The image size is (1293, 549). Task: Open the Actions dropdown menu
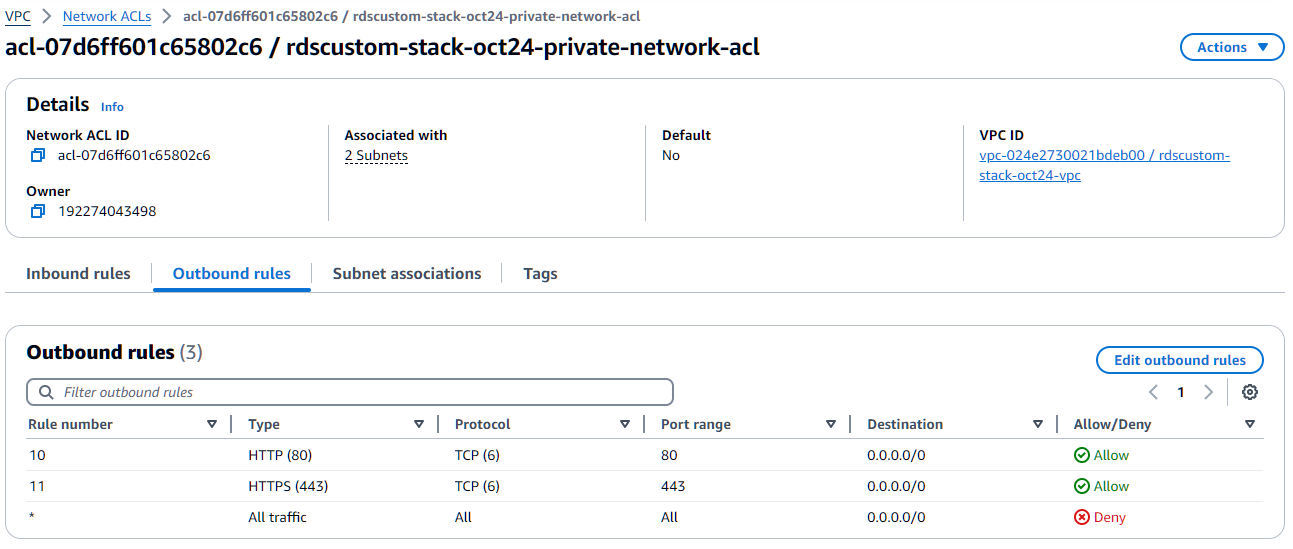coord(1231,47)
